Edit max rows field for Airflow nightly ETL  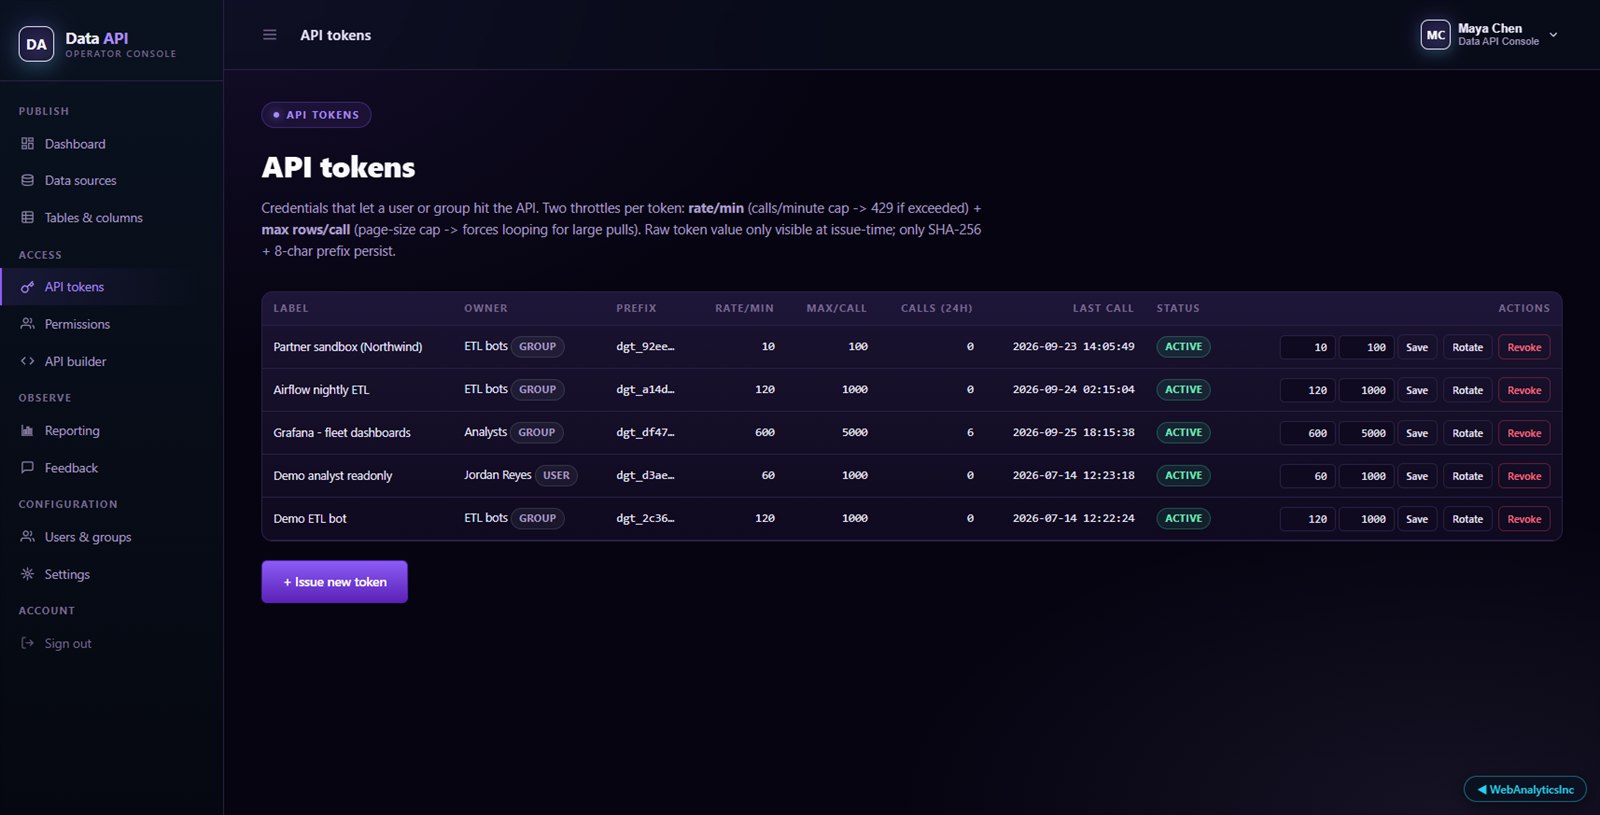[1367, 390]
